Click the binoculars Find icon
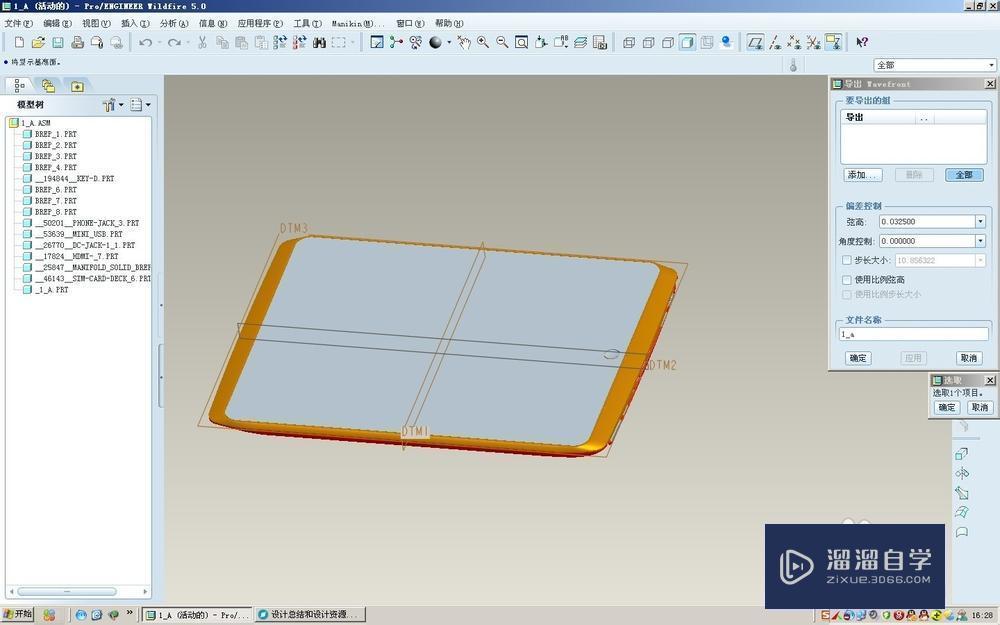This screenshot has height=625, width=1000. [x=319, y=42]
